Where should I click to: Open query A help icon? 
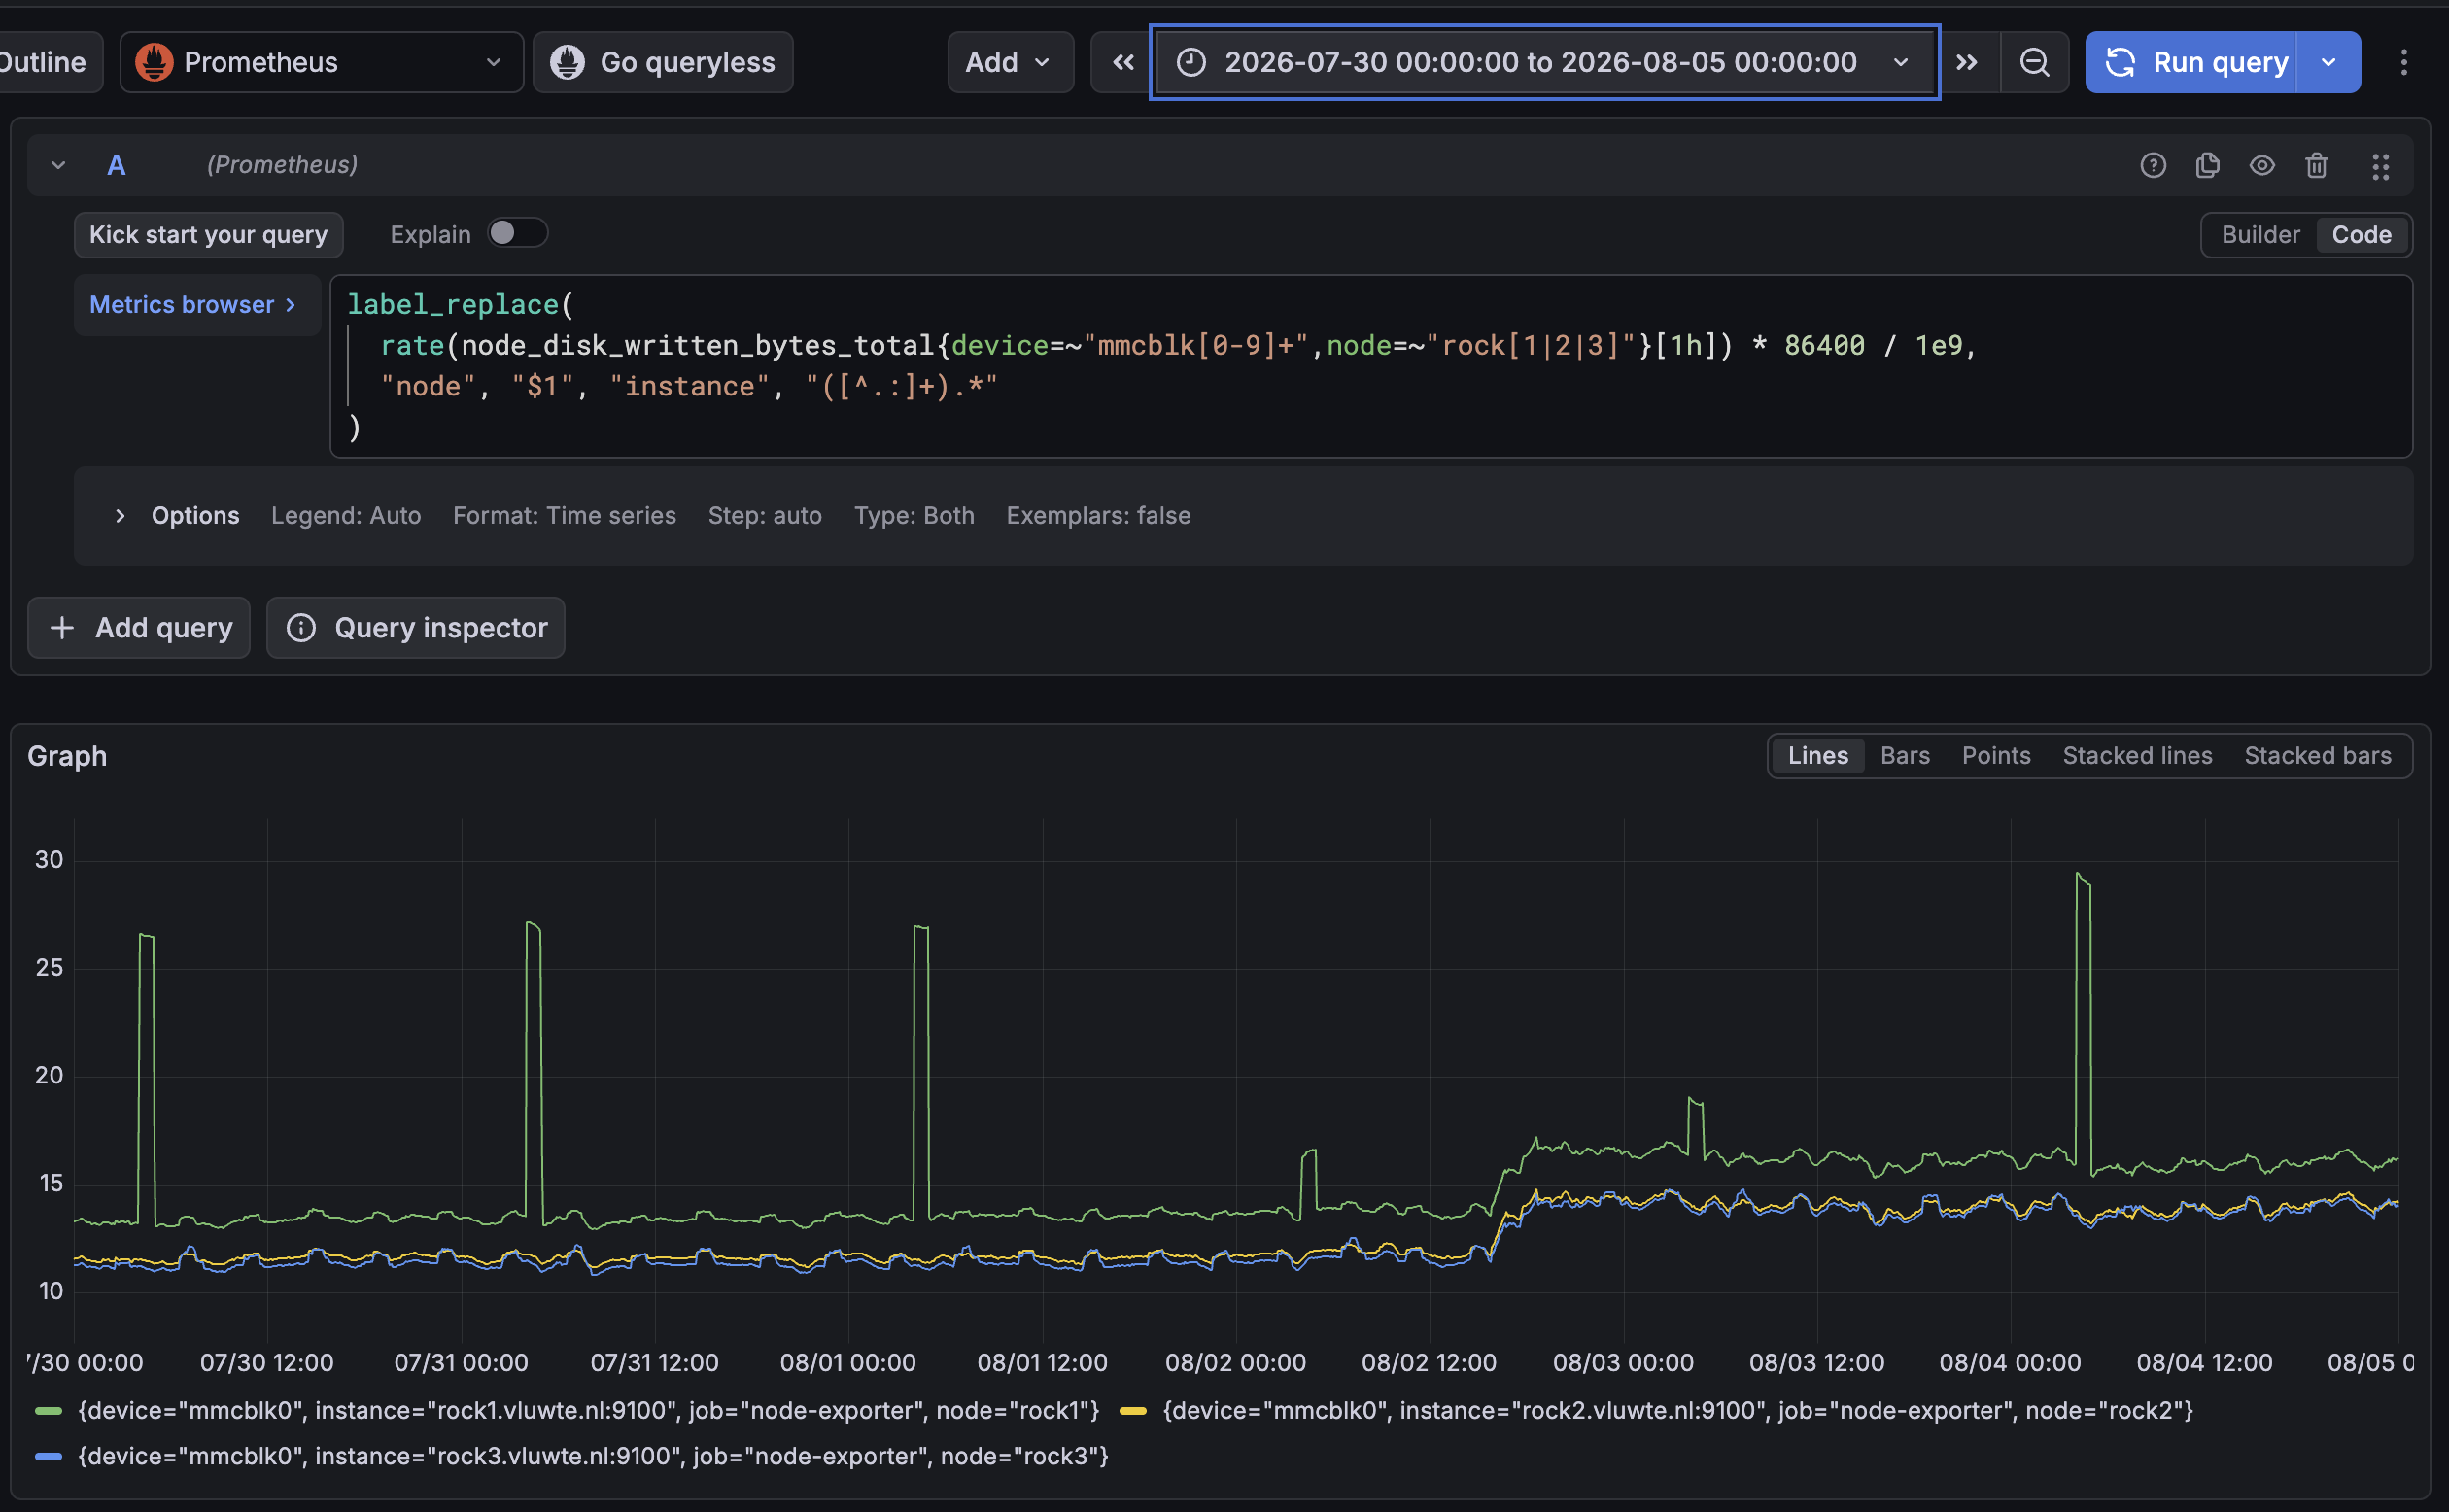coord(2153,165)
